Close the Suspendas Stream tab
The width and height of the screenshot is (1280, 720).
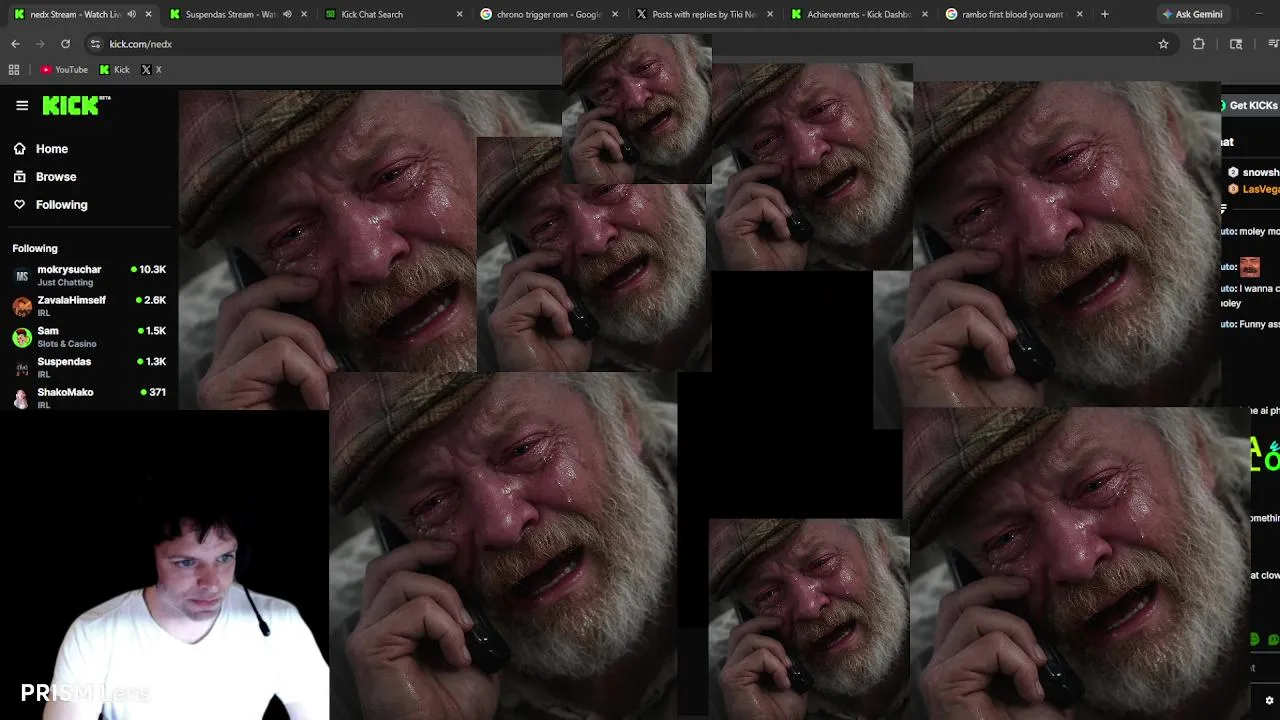304,14
